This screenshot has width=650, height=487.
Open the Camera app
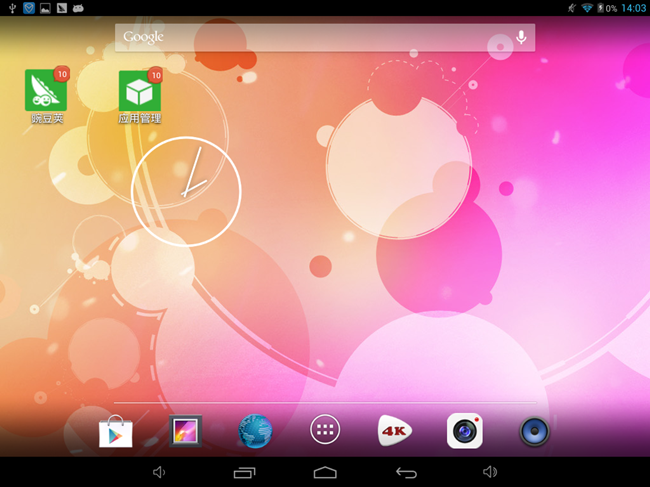click(x=465, y=431)
